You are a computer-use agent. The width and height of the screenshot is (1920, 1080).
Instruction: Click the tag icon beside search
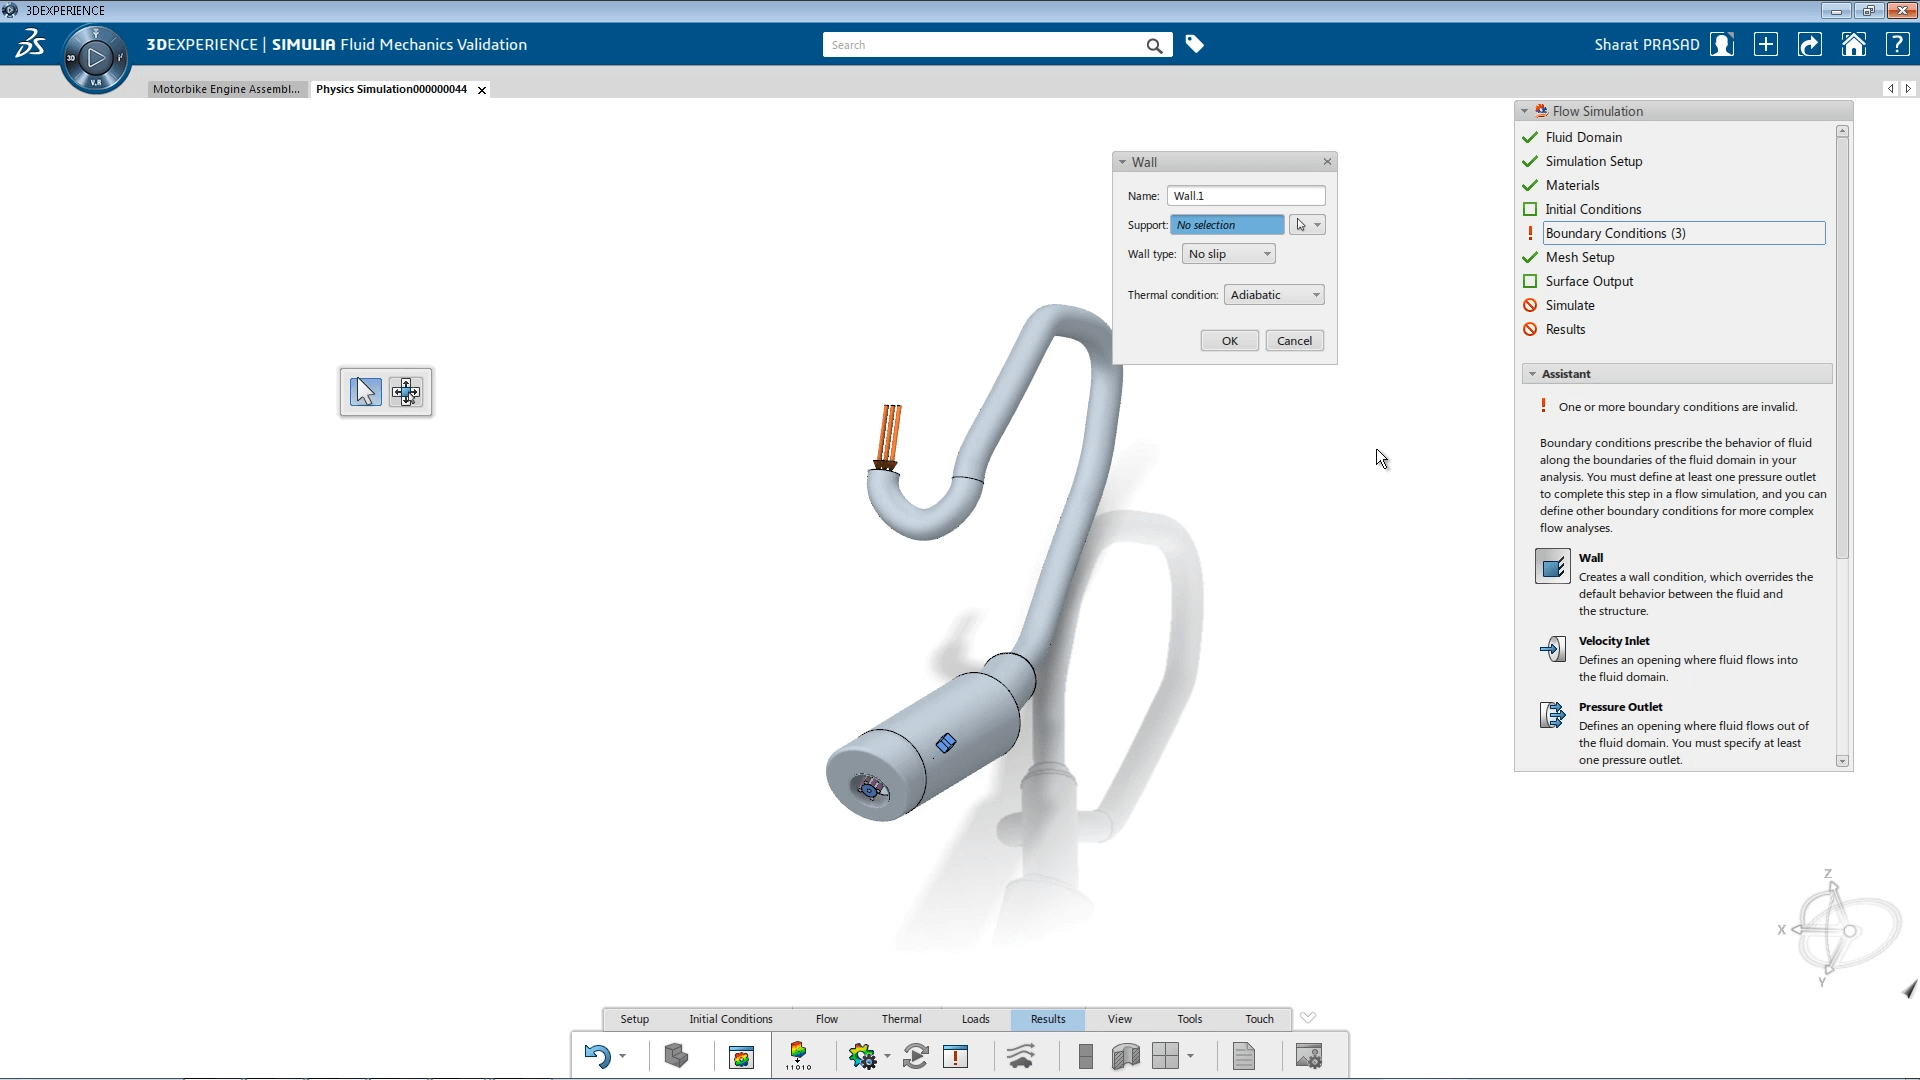(1194, 44)
